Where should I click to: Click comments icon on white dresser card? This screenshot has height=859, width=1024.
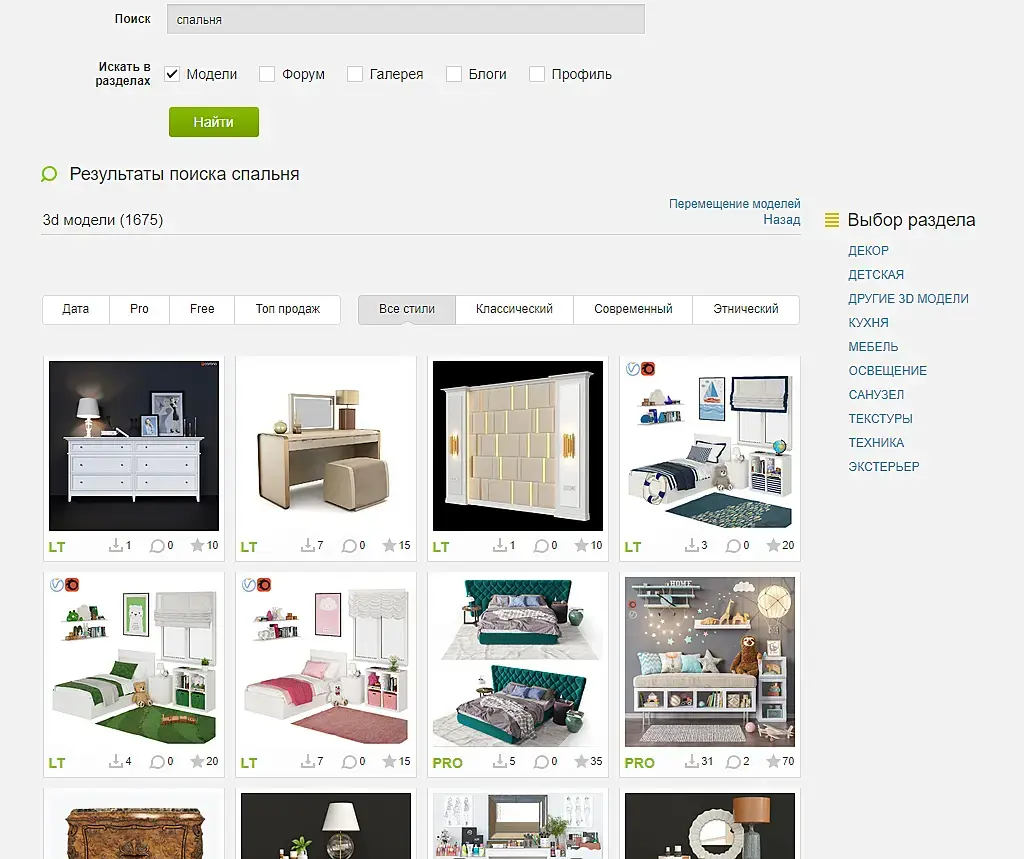point(157,545)
